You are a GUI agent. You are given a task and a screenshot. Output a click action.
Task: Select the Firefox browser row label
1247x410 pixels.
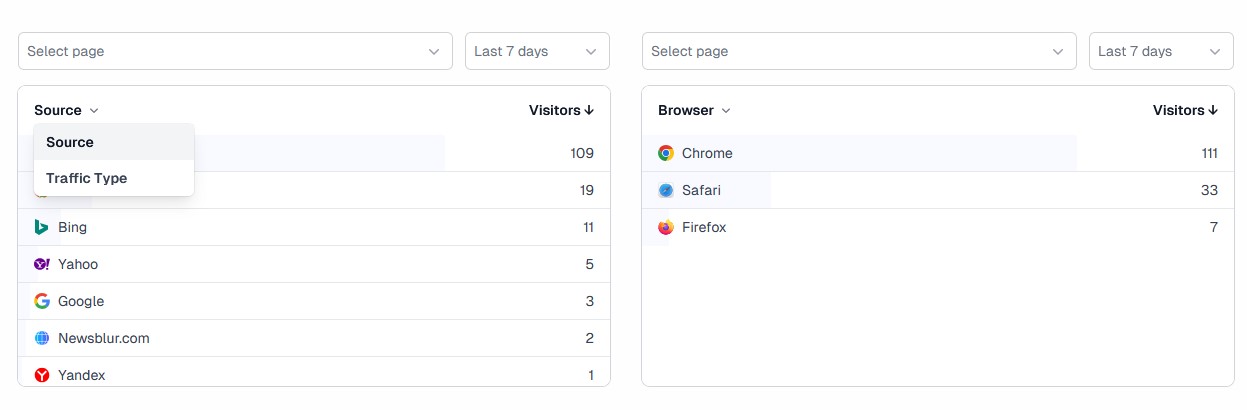pos(704,227)
